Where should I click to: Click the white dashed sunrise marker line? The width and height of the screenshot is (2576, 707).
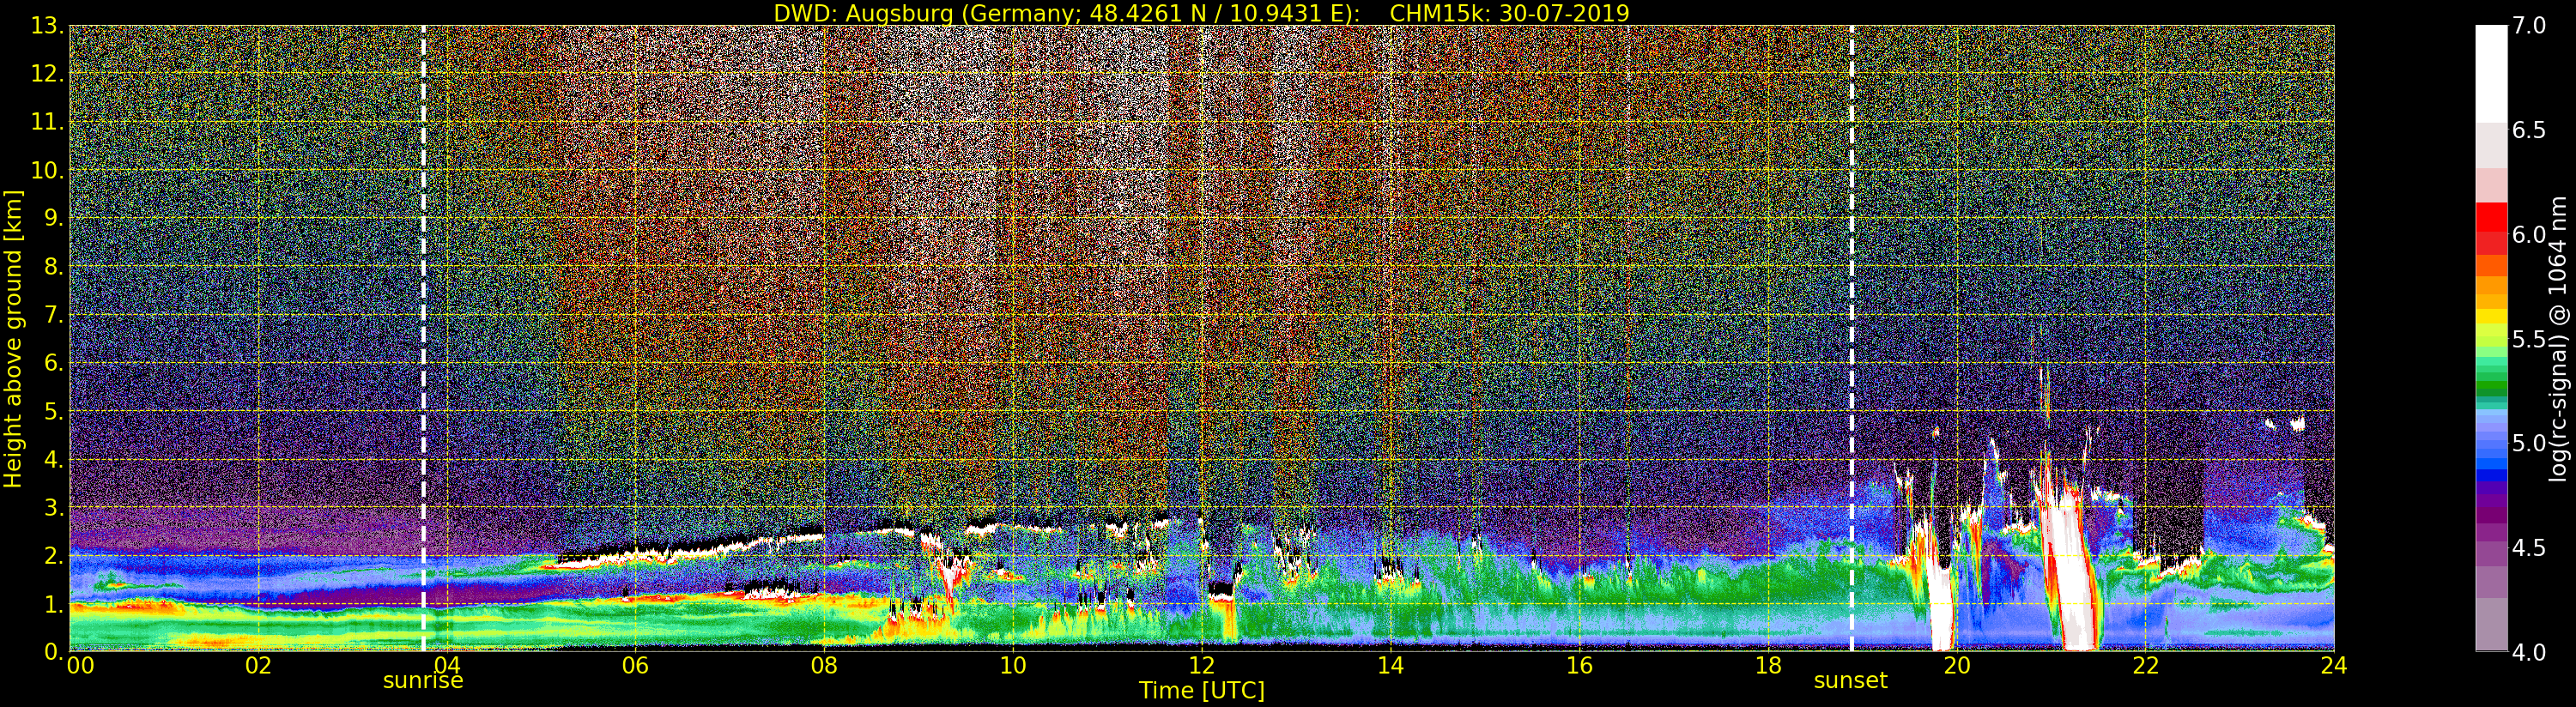424,338
